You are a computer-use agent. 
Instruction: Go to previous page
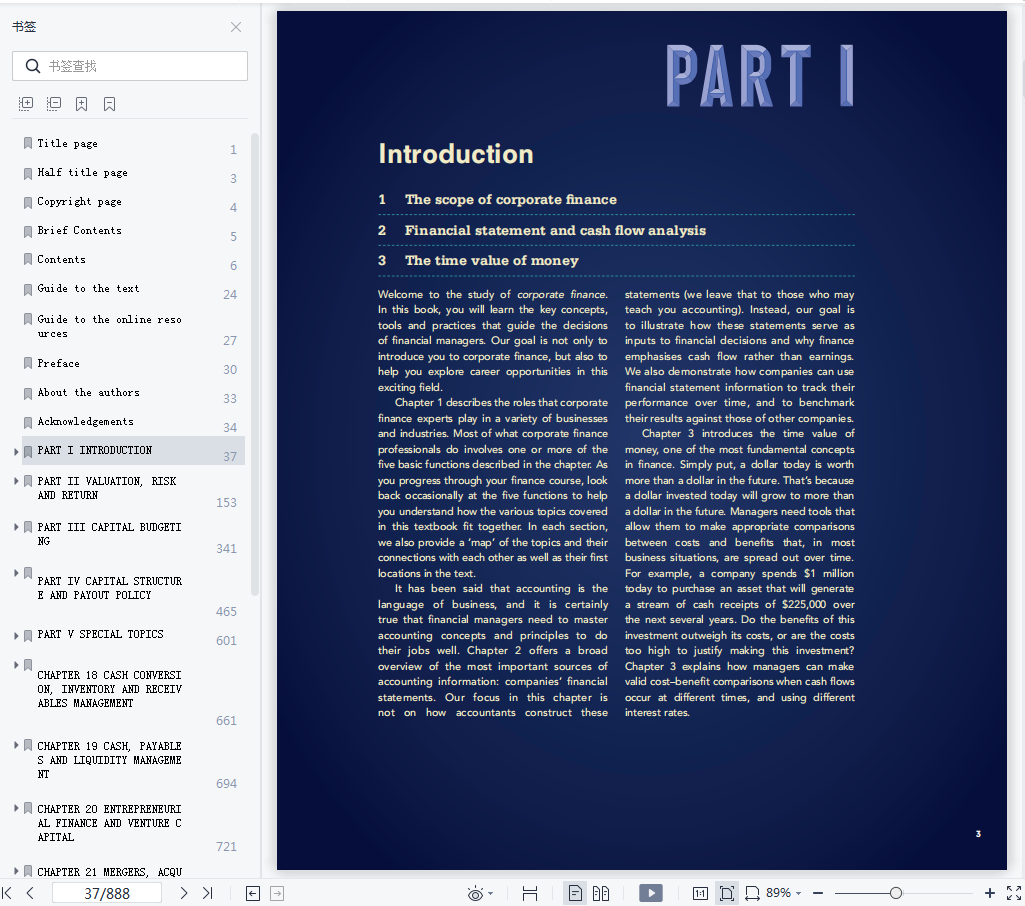tap(30, 893)
